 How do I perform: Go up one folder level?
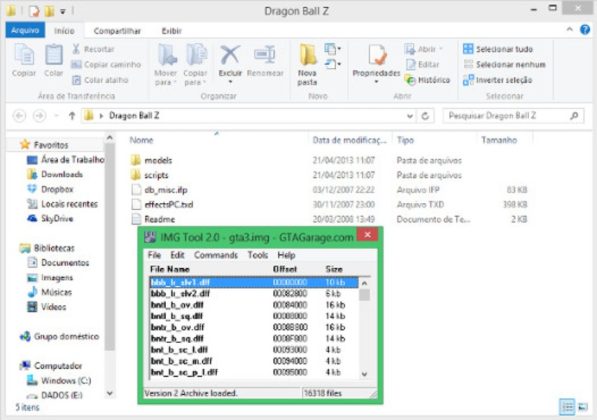coord(72,115)
